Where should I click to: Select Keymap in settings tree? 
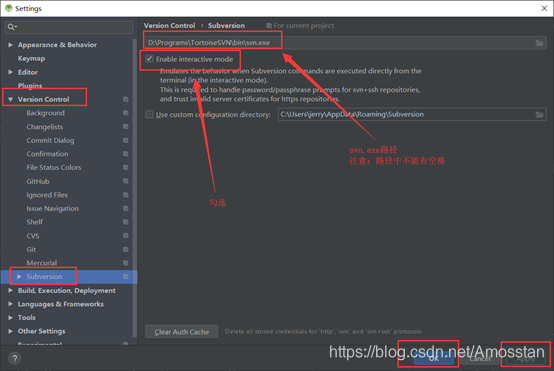[x=31, y=59]
